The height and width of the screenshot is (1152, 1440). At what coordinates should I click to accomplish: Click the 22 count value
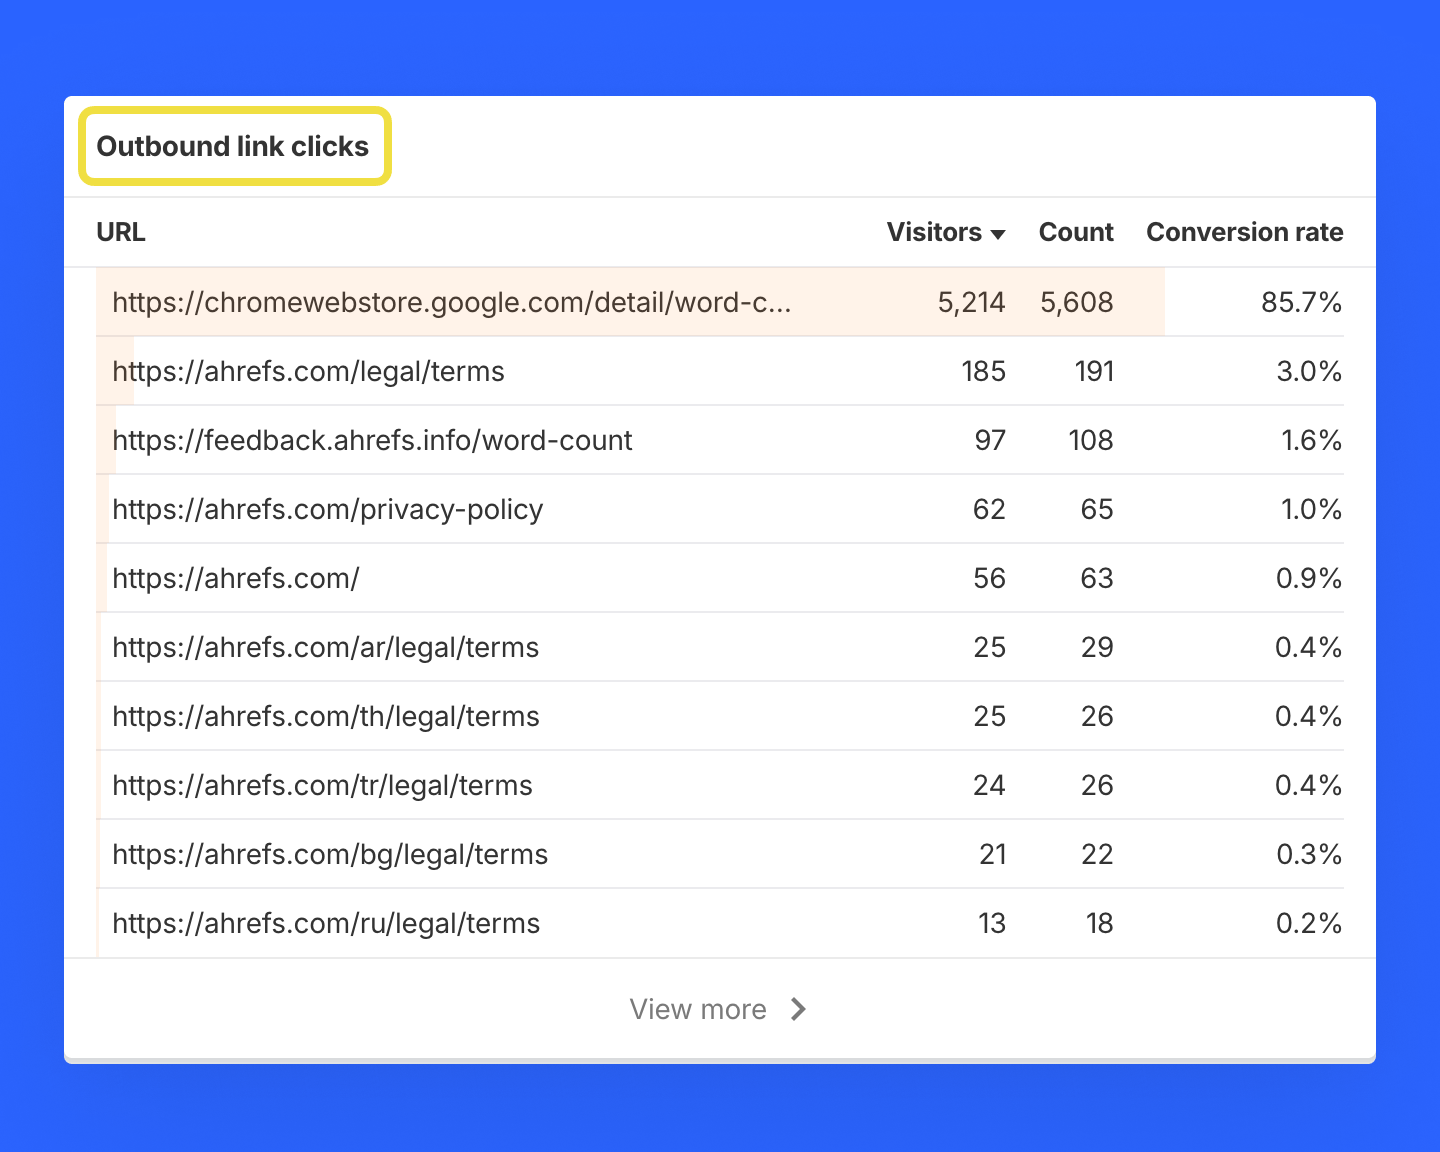coord(1097,854)
